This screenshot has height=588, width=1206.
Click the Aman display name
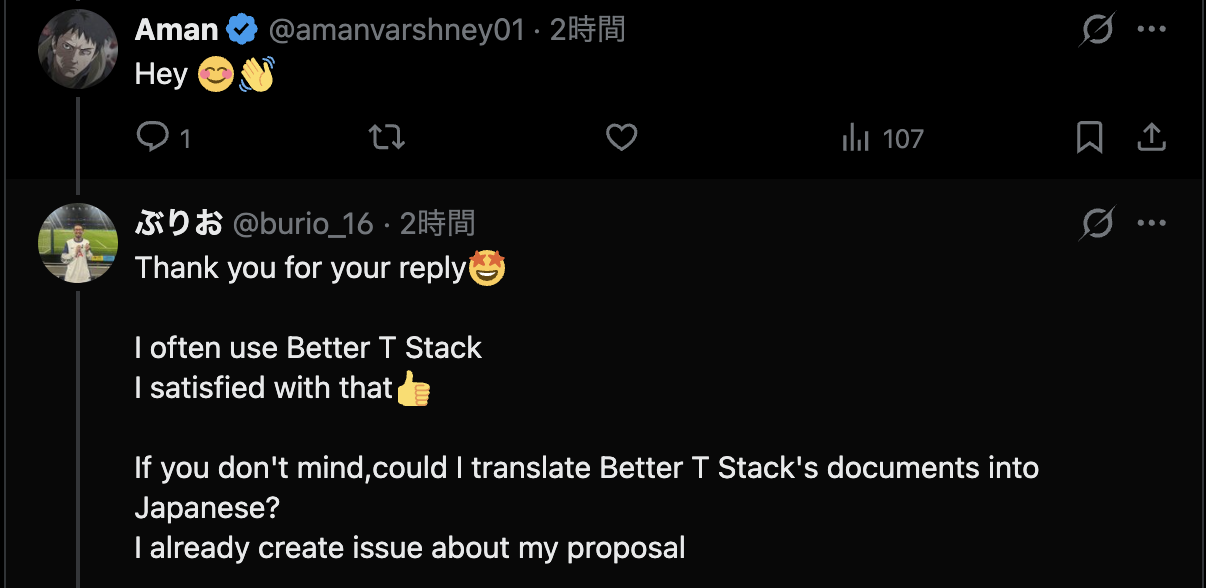[x=176, y=30]
